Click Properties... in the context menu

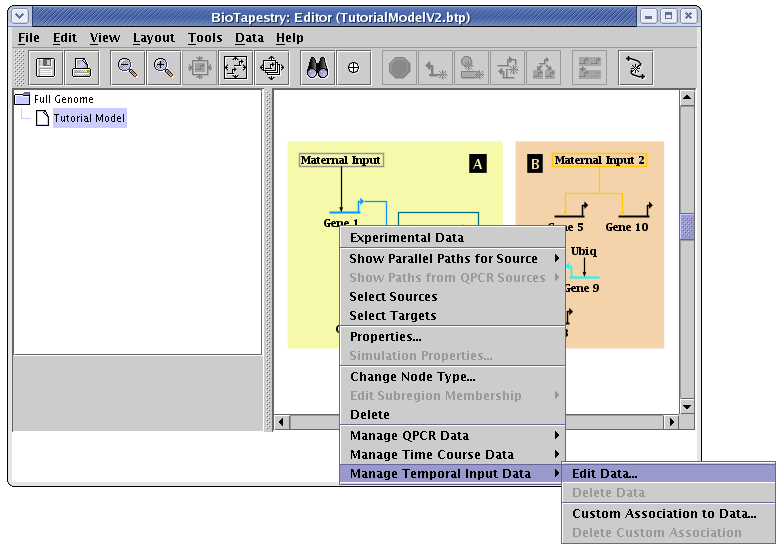pos(385,336)
